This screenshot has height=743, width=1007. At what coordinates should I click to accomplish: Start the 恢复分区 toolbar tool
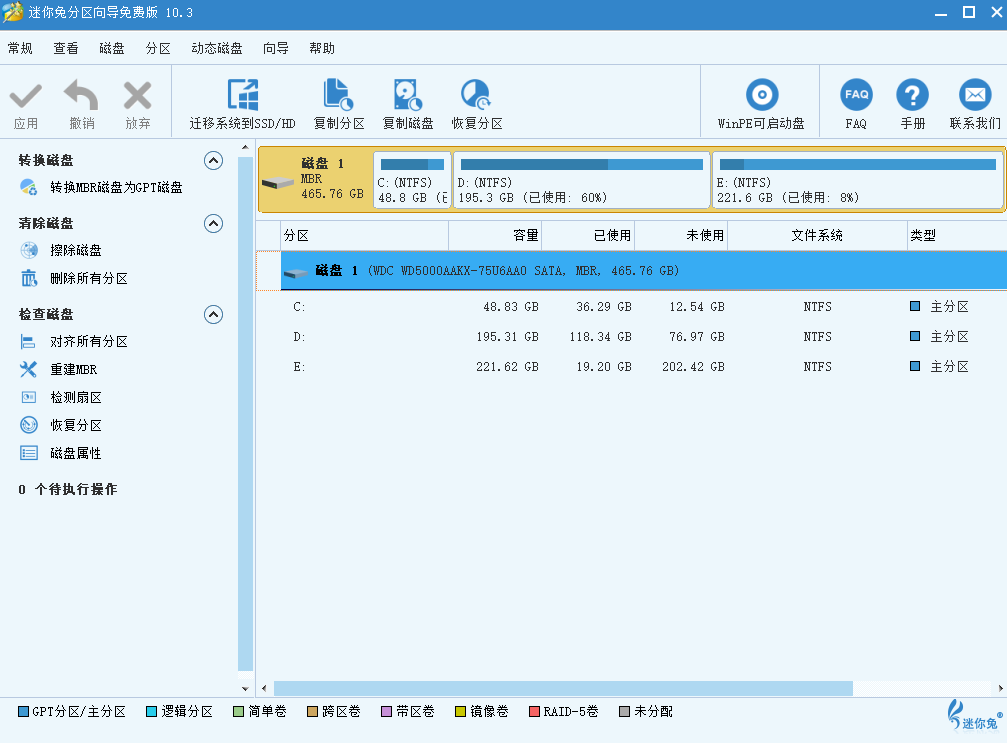pos(476,96)
